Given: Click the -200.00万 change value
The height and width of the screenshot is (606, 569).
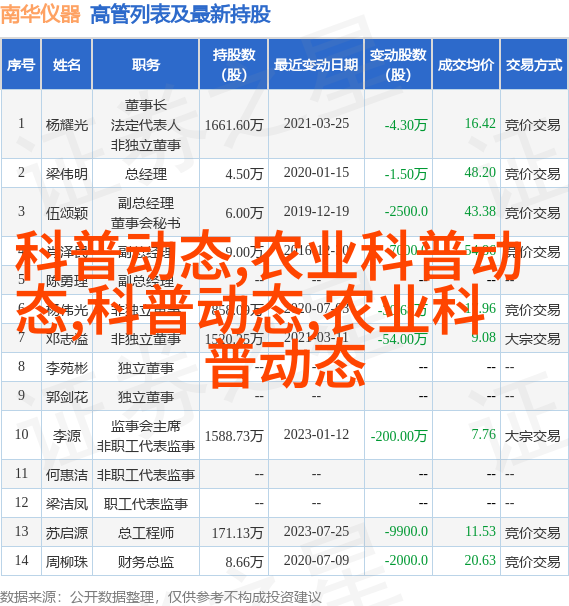Looking at the screenshot, I should coord(399,436).
